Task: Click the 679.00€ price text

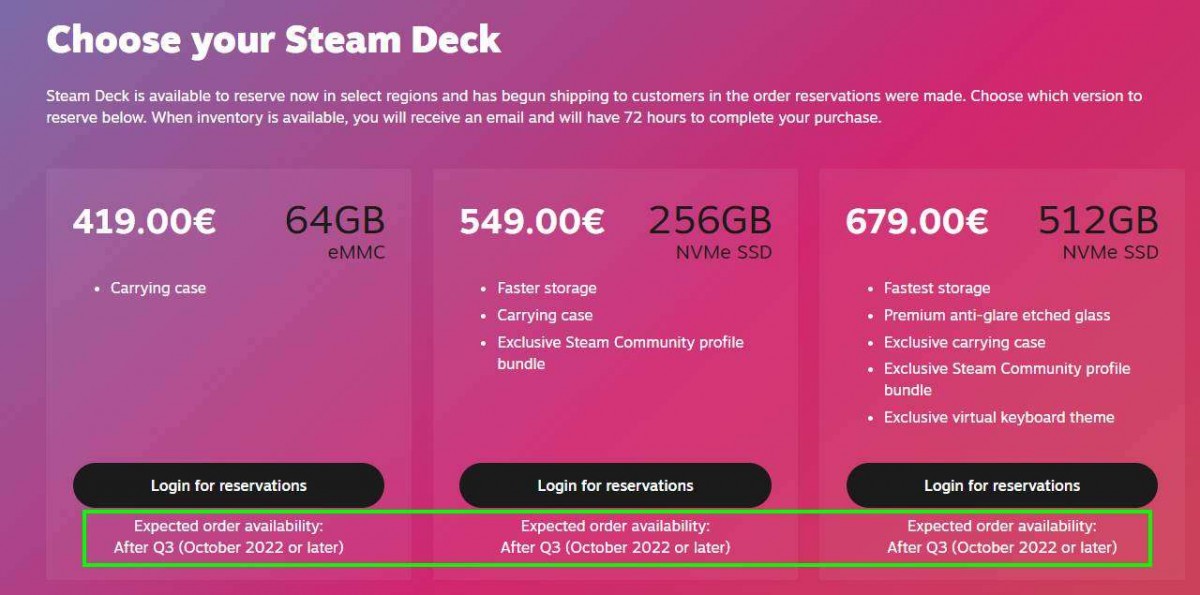Action: point(917,221)
